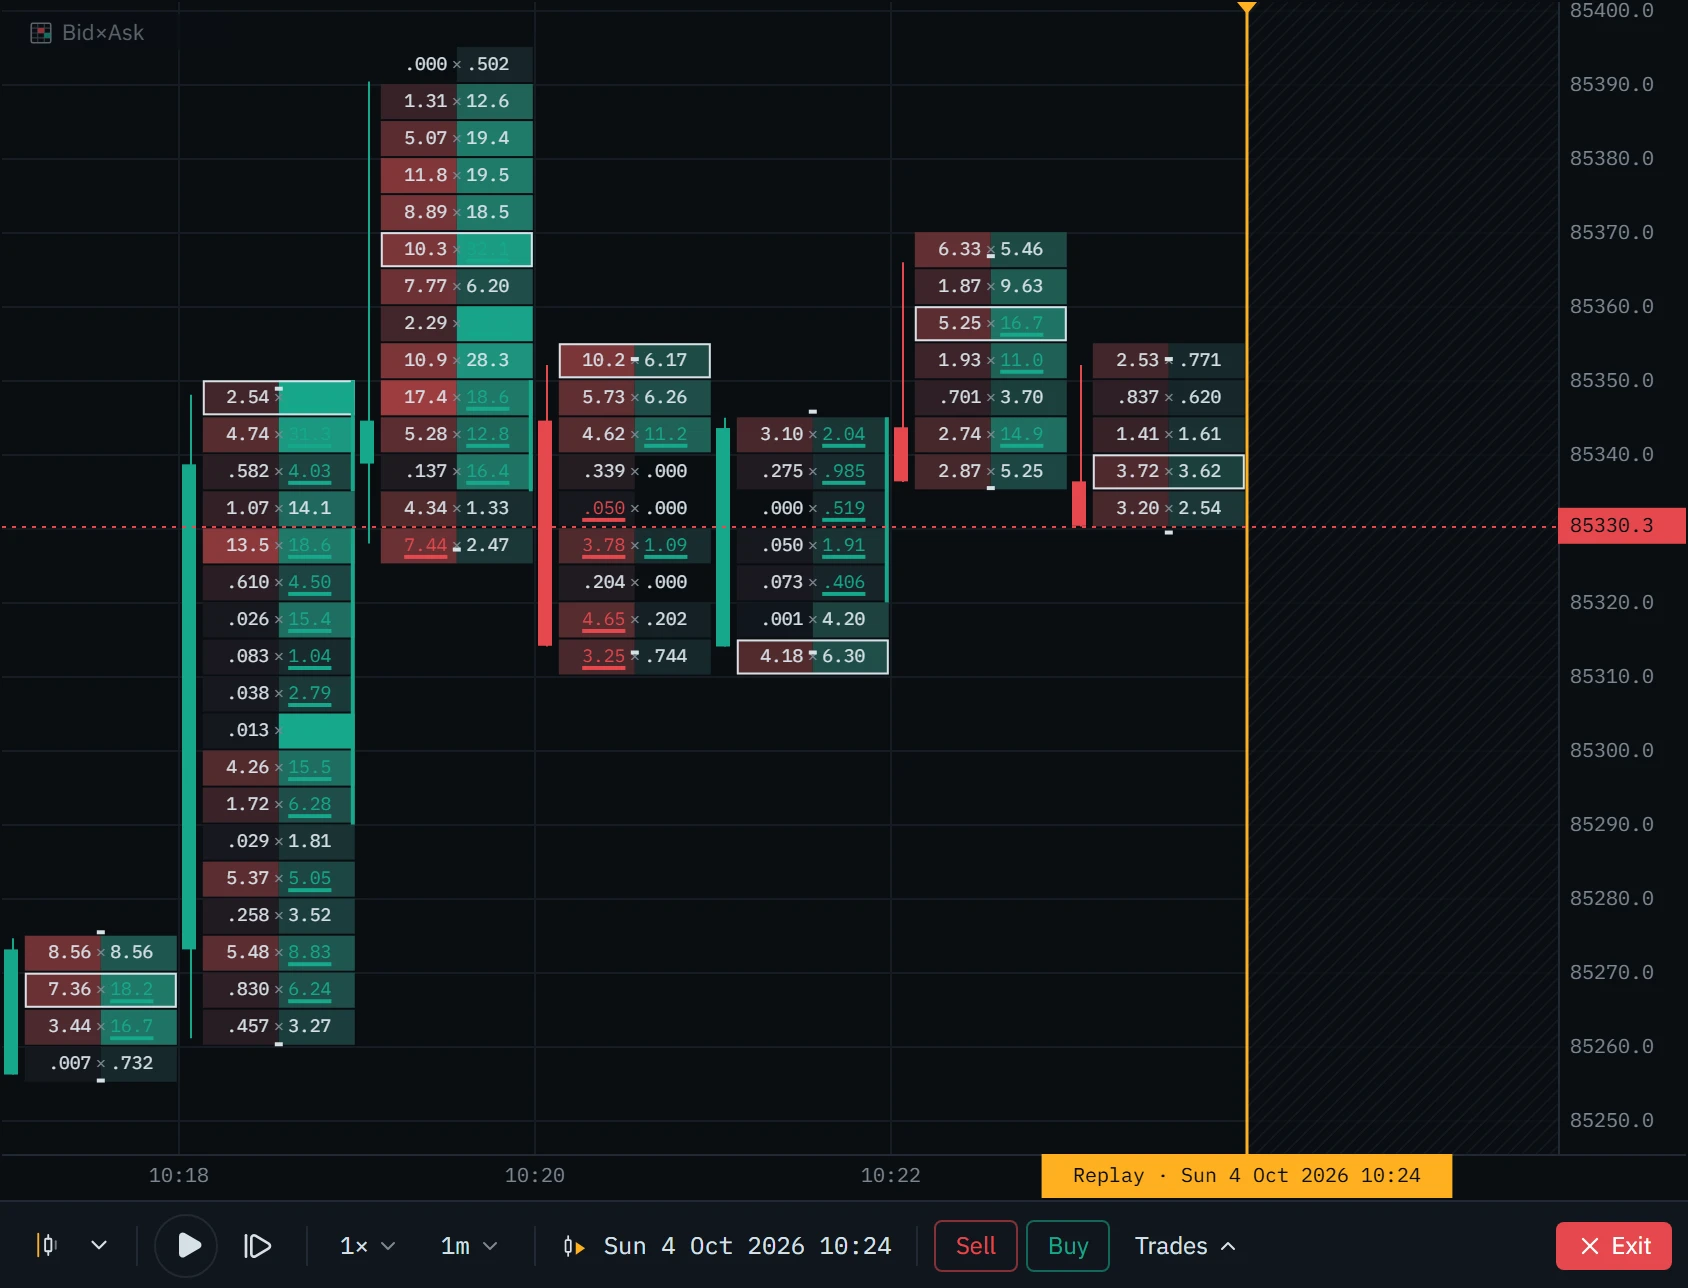The width and height of the screenshot is (1688, 1288).
Task: Select the orange replay cursor marker at top
Action: pos(1246,8)
